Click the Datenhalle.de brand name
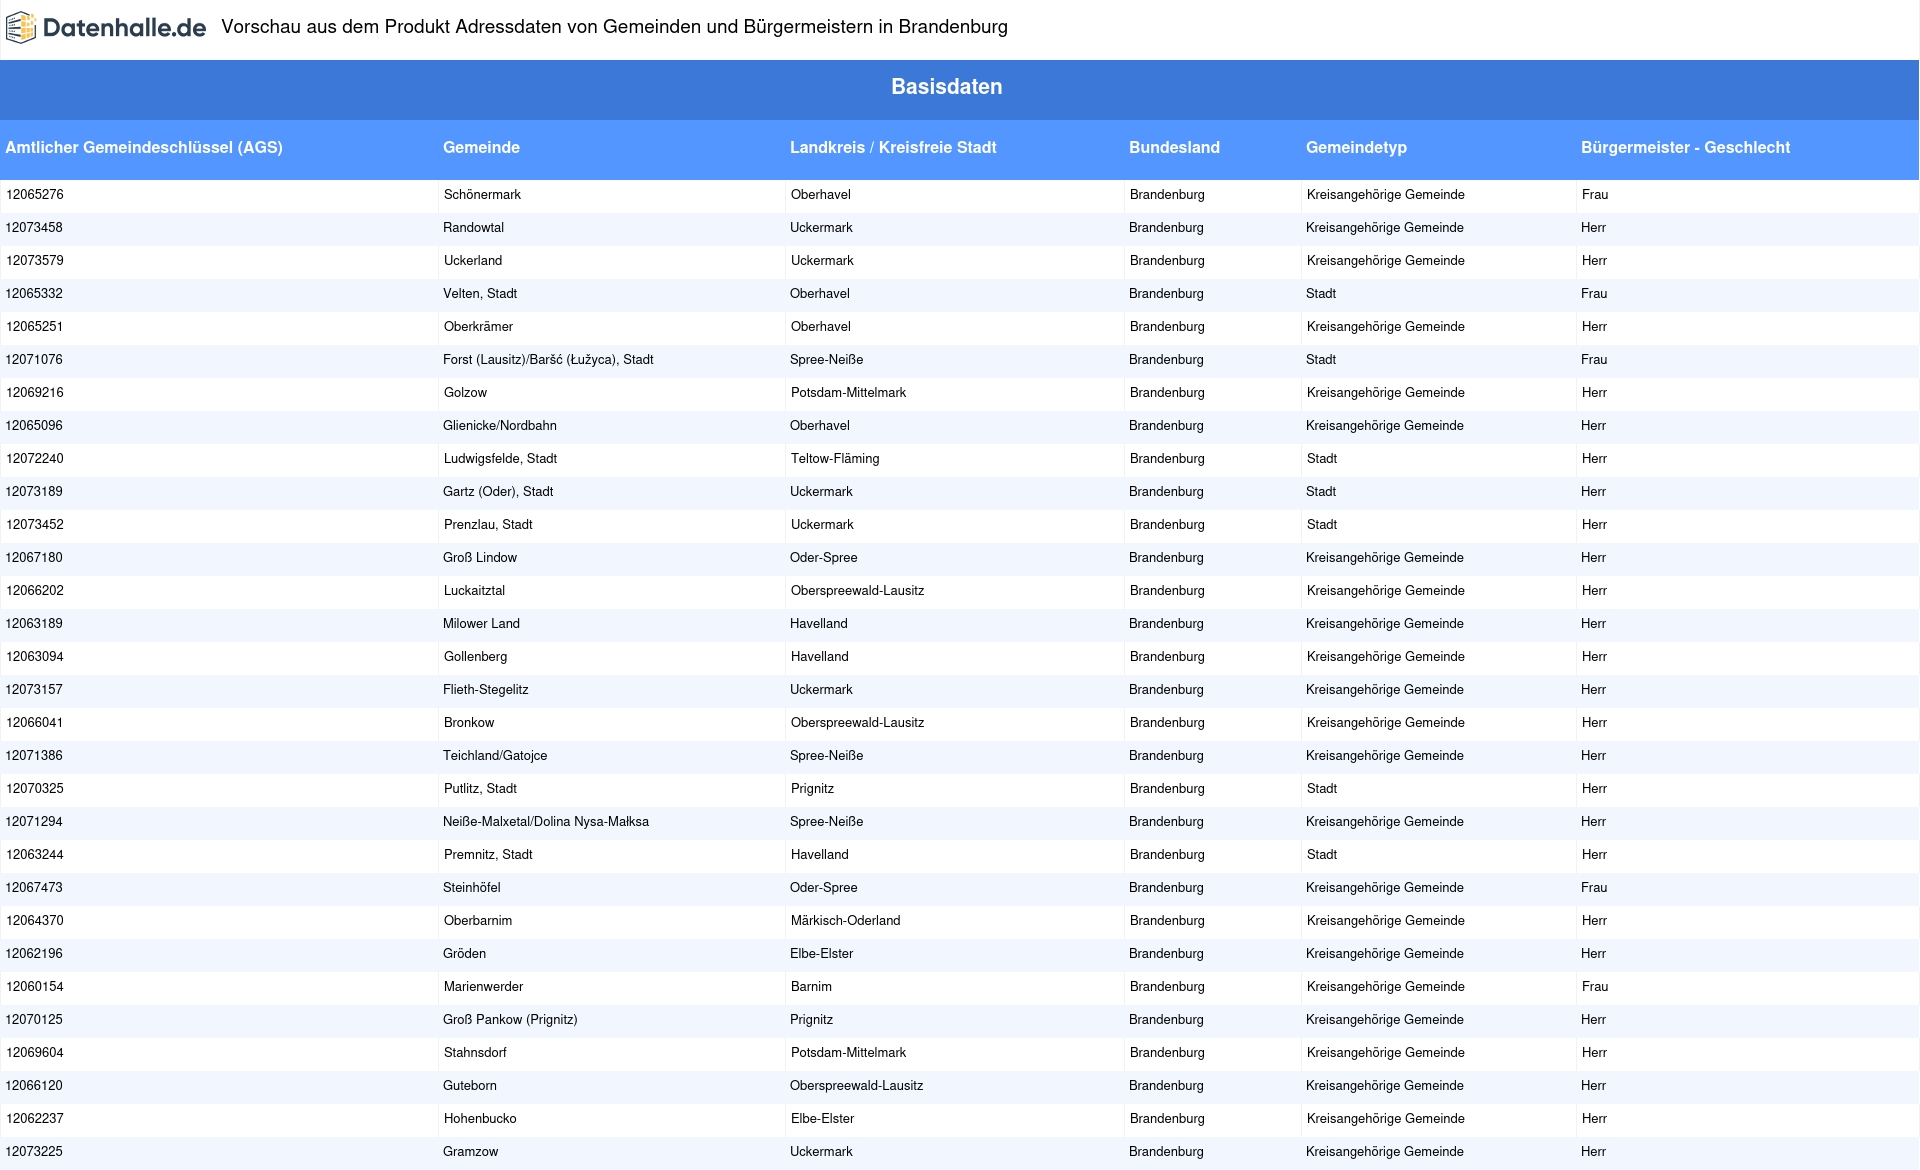This screenshot has width=1920, height=1170. [125, 28]
